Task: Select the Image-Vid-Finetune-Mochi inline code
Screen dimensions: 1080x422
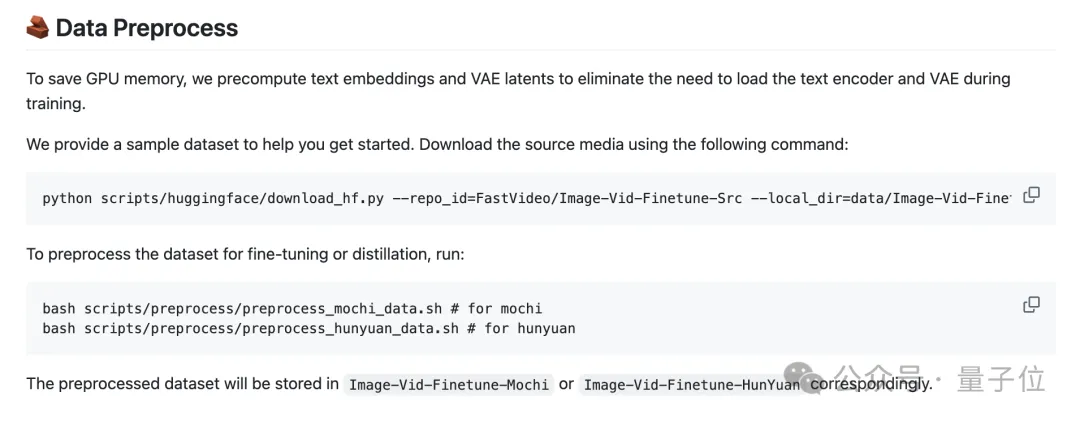Action: [448, 384]
